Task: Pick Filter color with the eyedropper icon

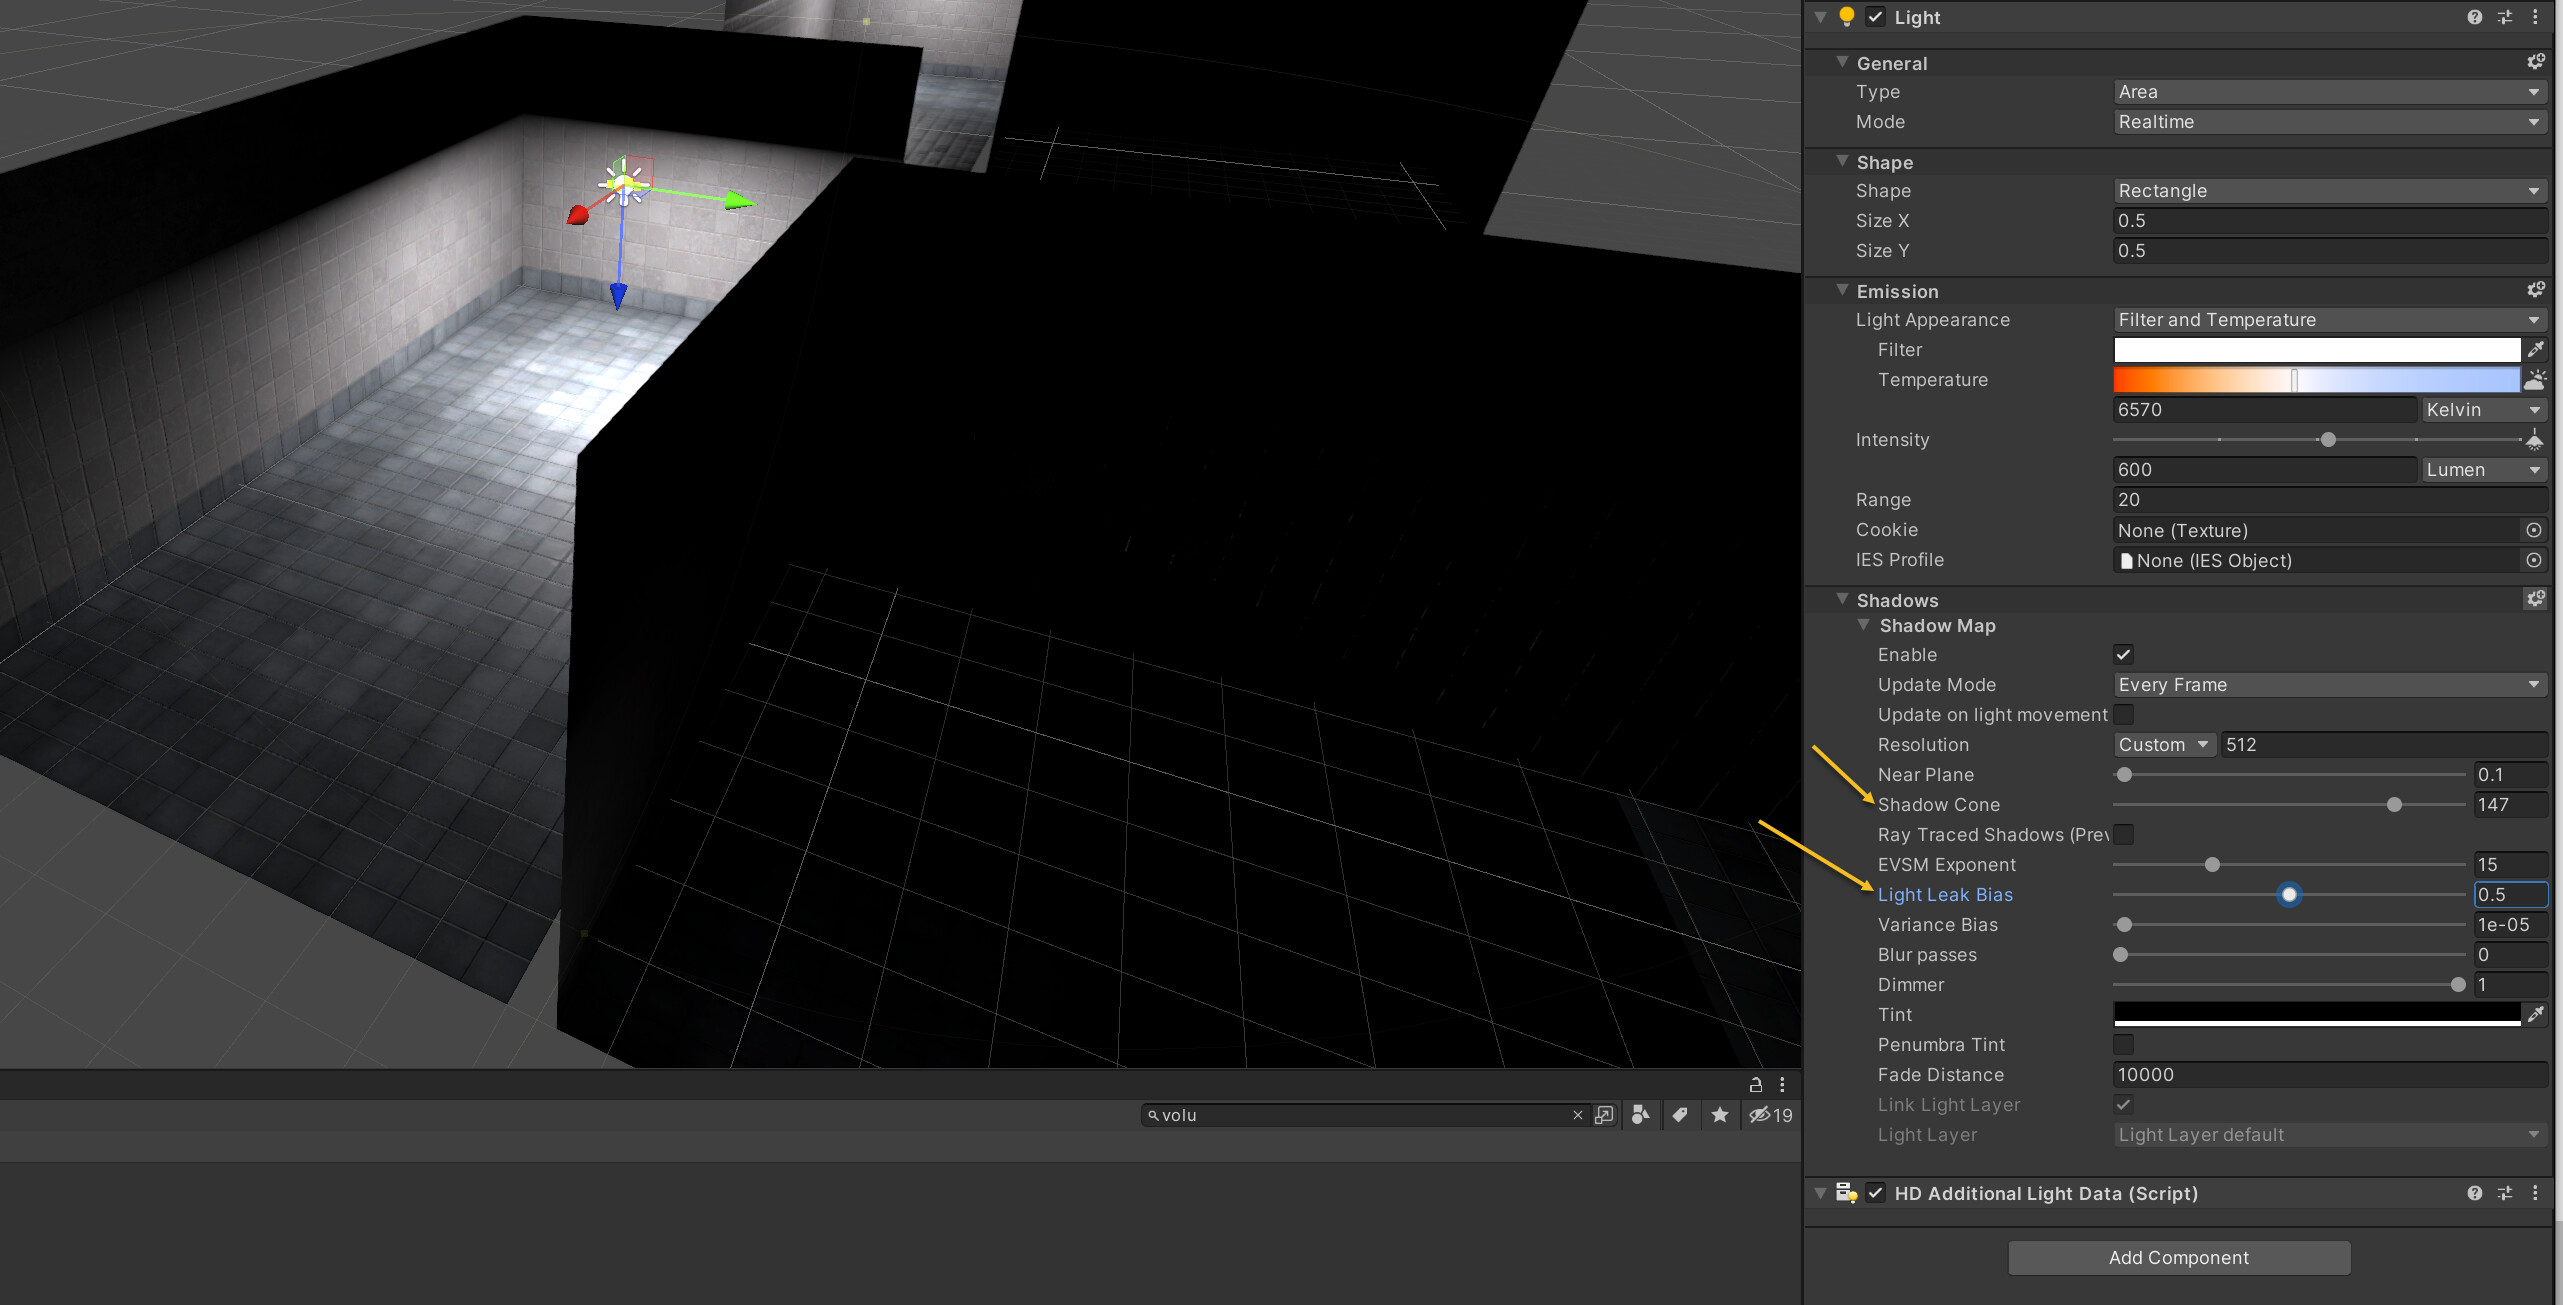Action: pyautogui.click(x=2537, y=349)
